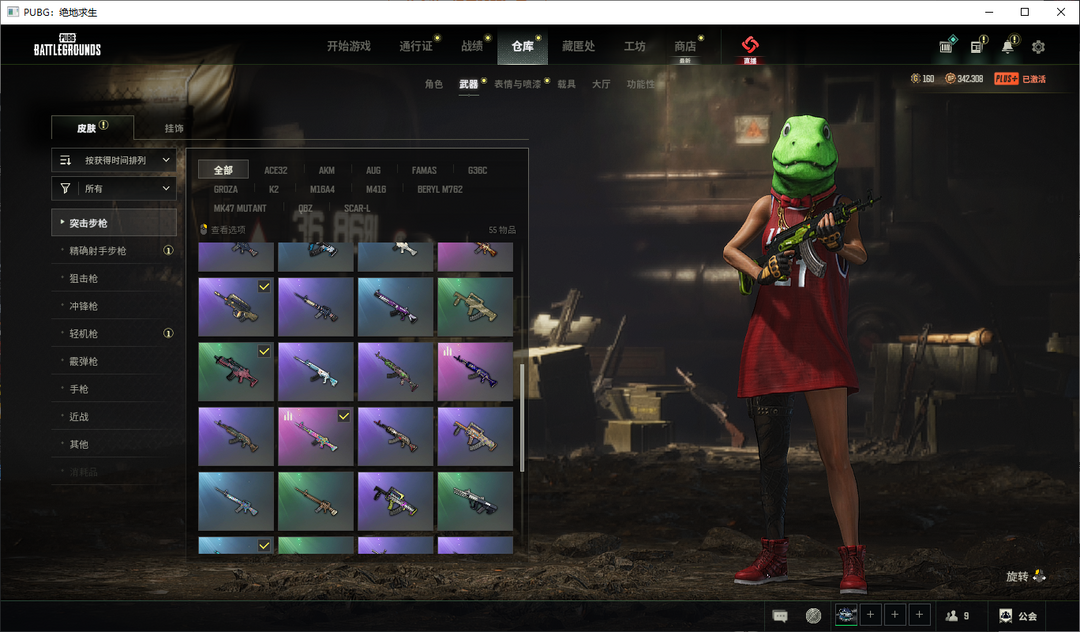Select the 冲锋枪 category

[x=114, y=306]
